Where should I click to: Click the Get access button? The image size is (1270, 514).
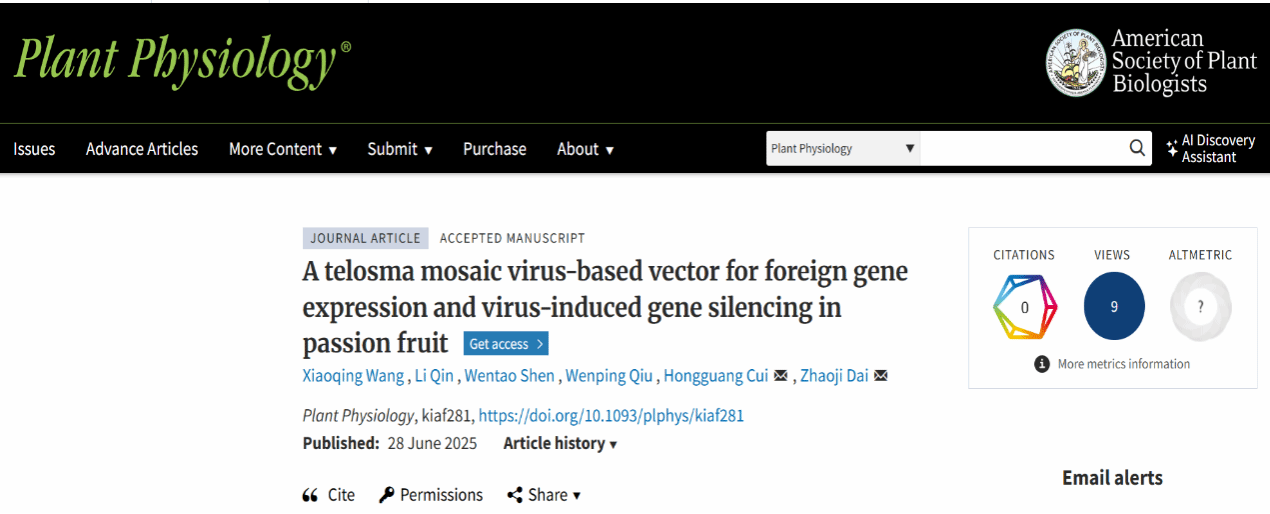[x=506, y=344]
